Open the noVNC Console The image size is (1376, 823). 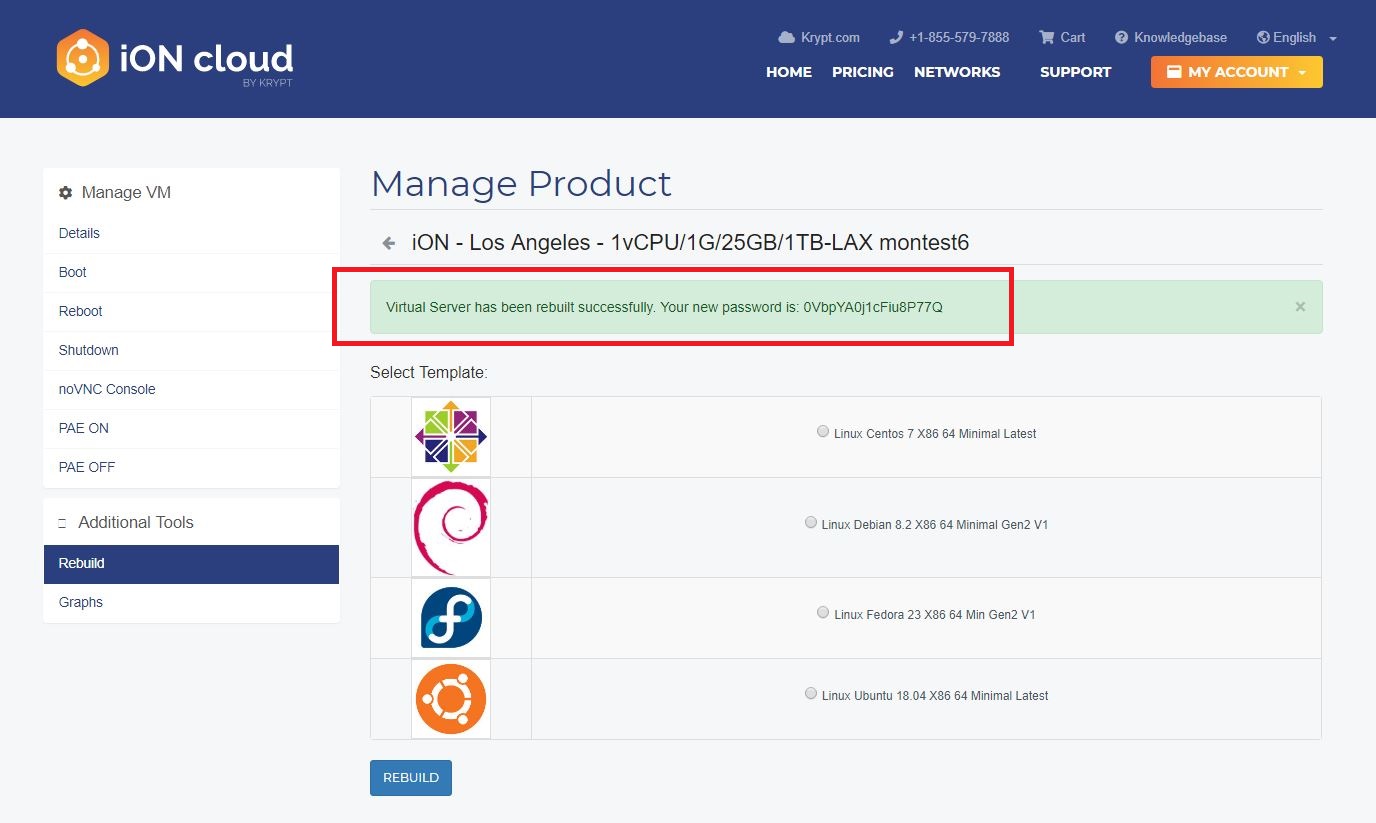point(191,389)
